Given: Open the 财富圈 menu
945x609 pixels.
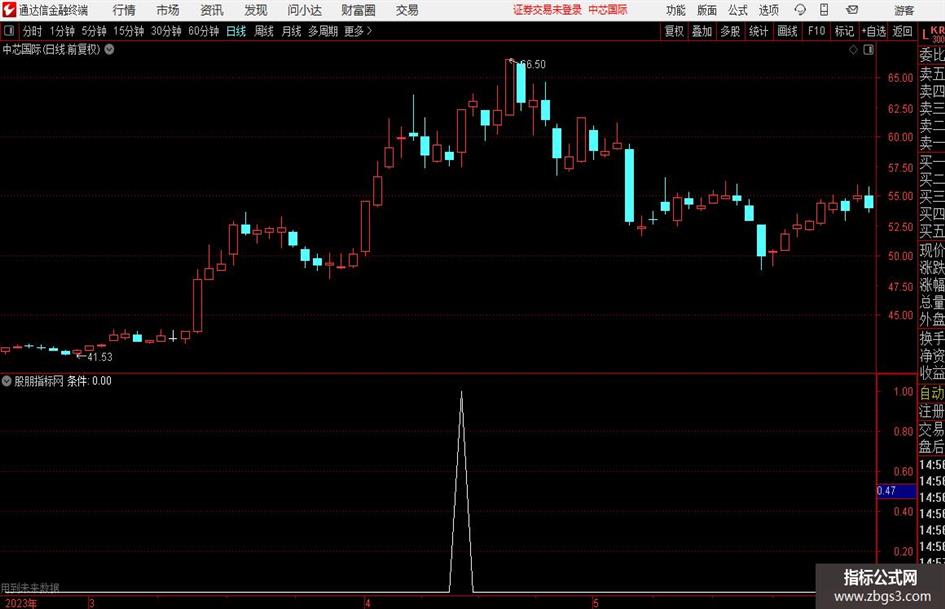Looking at the screenshot, I should (358, 10).
